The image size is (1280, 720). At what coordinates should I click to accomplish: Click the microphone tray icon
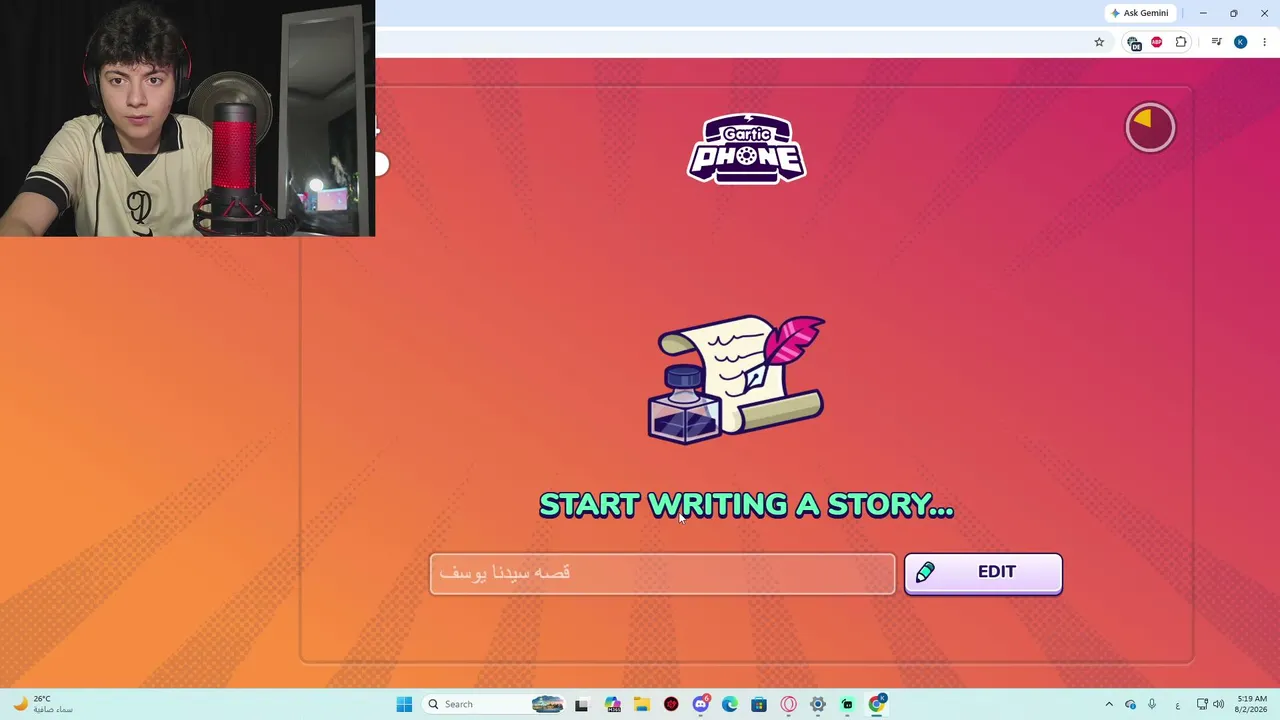tap(1152, 704)
